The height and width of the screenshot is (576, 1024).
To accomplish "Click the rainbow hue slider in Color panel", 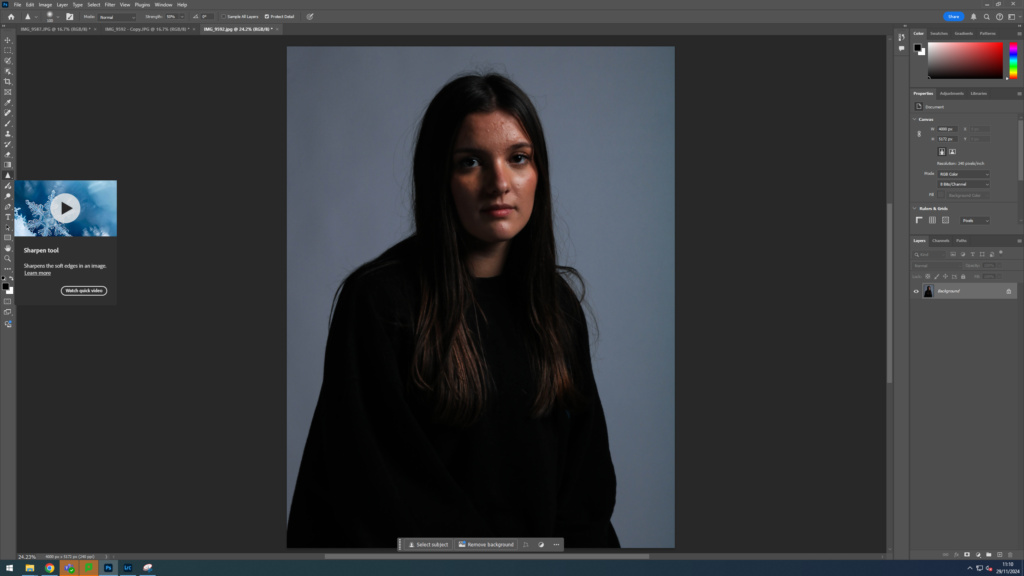I will tap(1013, 61).
